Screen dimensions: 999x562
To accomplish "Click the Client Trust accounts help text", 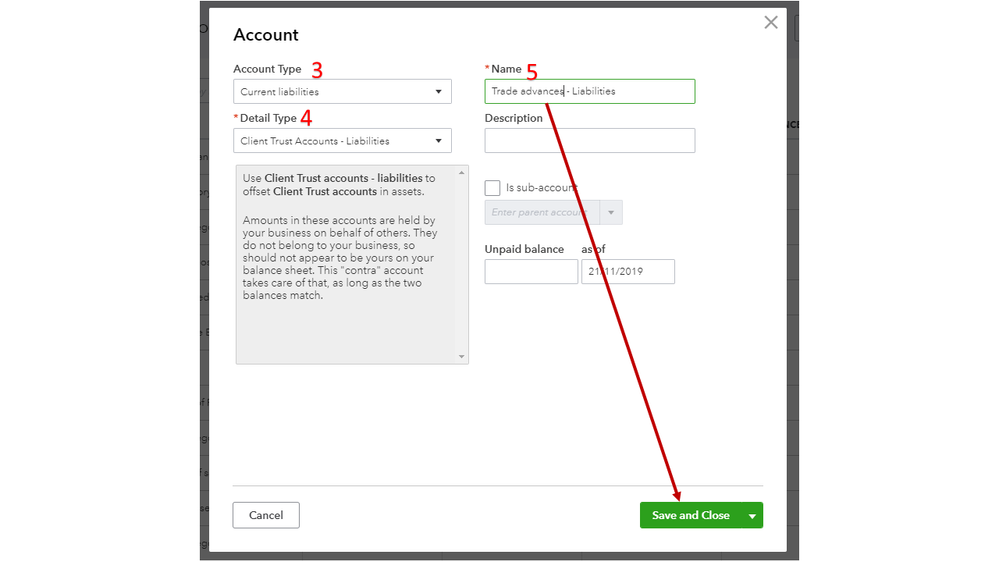I will click(339, 185).
